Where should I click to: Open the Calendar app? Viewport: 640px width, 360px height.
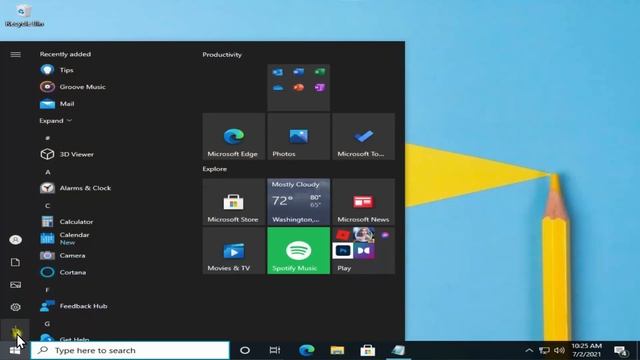[64, 238]
